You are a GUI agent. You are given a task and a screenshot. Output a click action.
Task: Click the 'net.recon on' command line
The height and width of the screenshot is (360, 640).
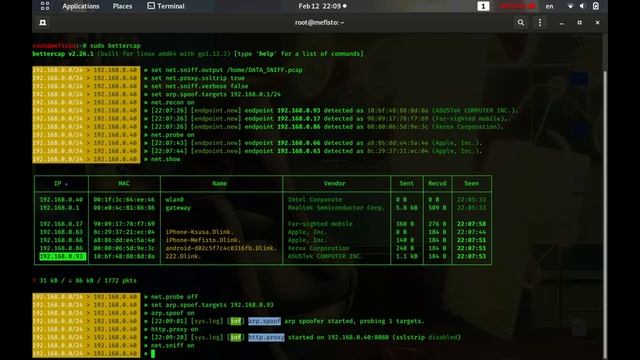173,102
